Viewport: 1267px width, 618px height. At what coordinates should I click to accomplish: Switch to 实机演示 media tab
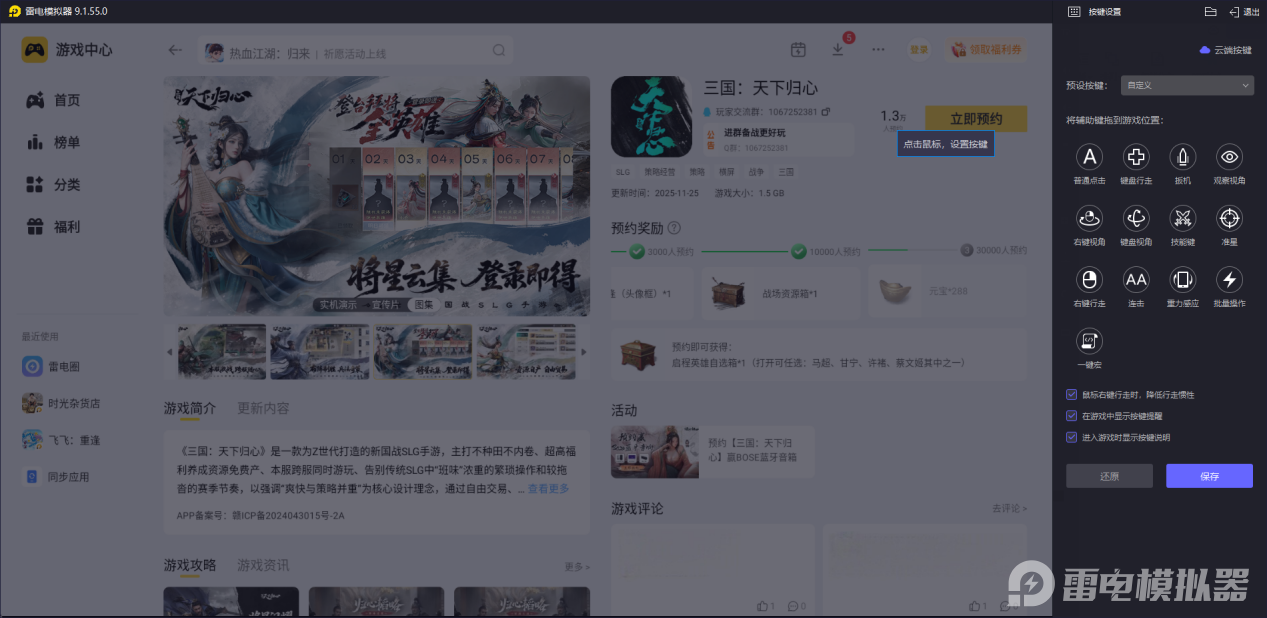pos(337,305)
